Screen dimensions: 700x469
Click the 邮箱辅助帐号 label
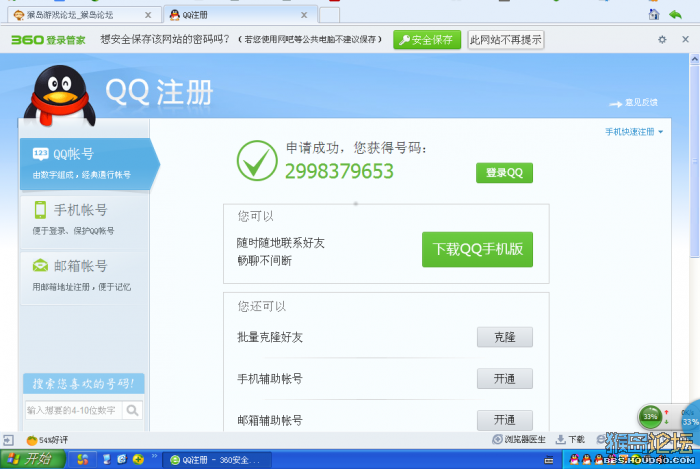click(x=270, y=420)
